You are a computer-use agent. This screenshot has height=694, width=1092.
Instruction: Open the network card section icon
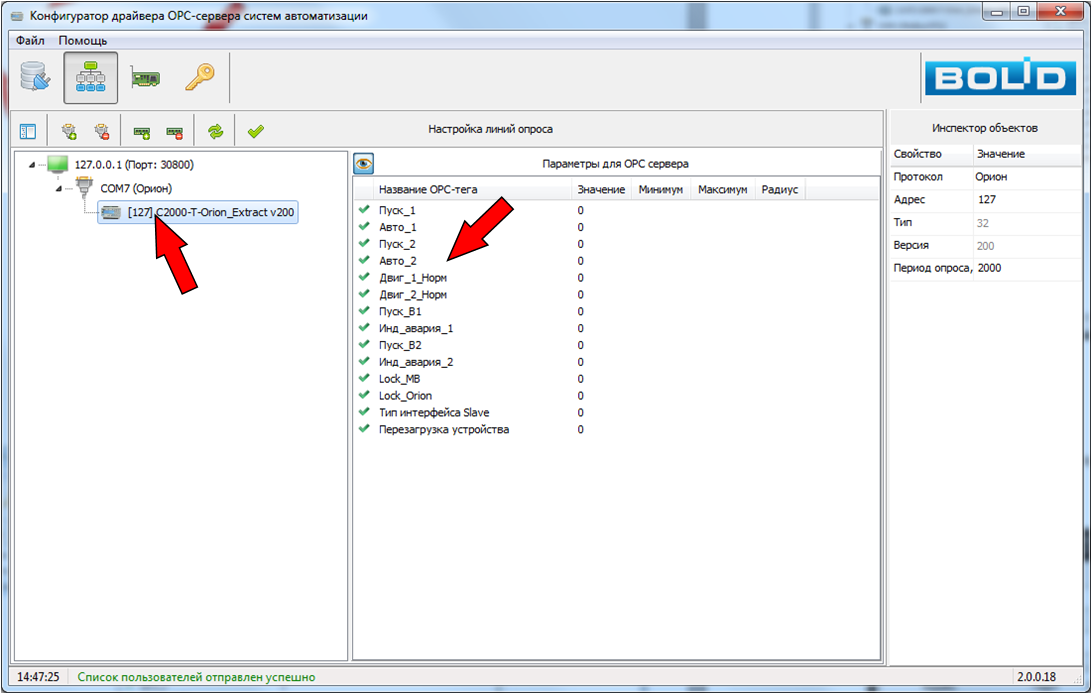click(145, 79)
